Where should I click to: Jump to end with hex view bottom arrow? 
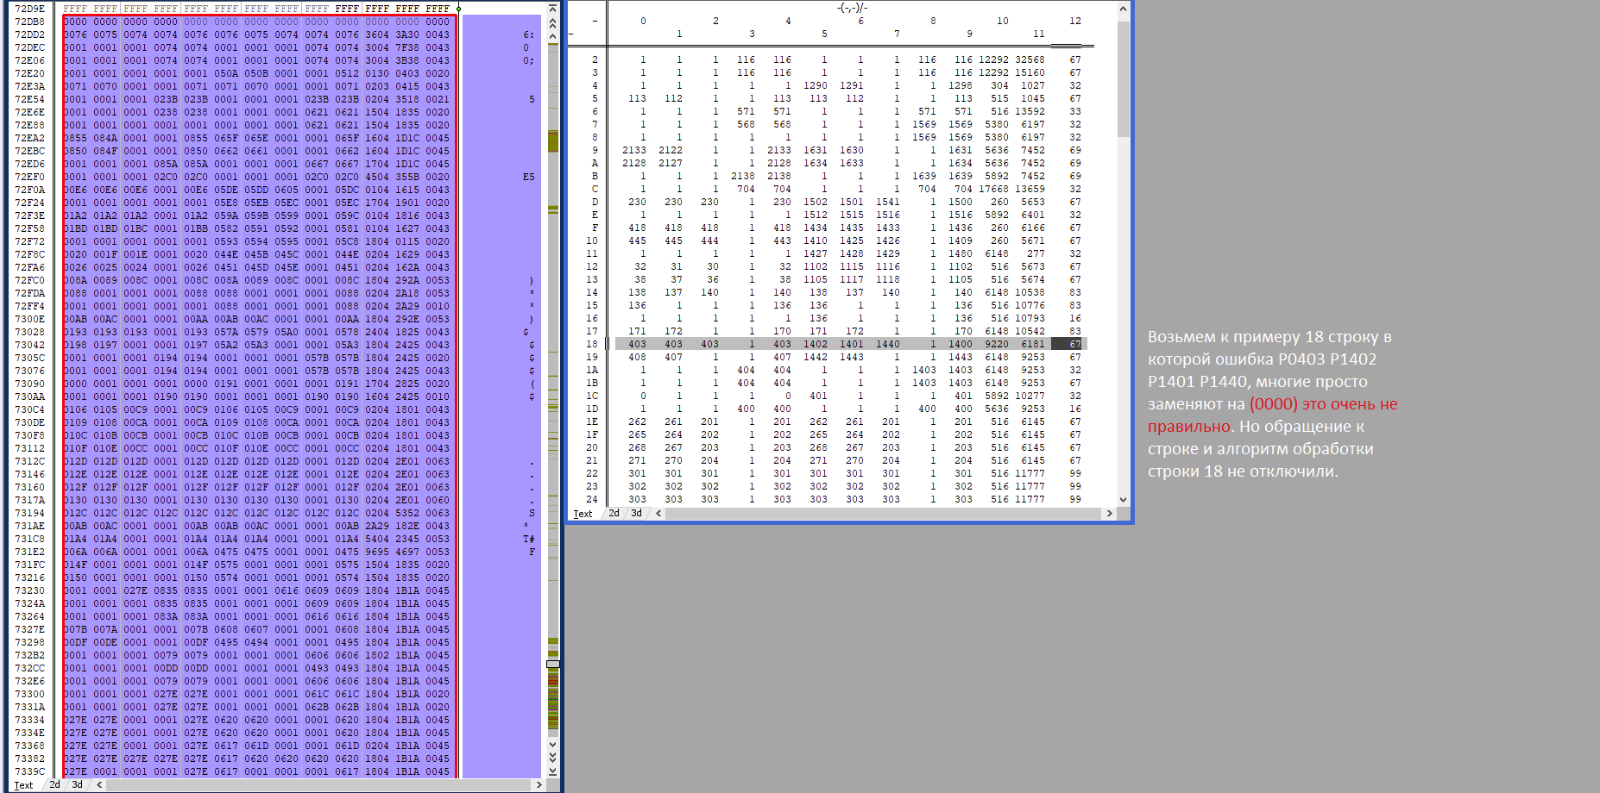coord(553,771)
